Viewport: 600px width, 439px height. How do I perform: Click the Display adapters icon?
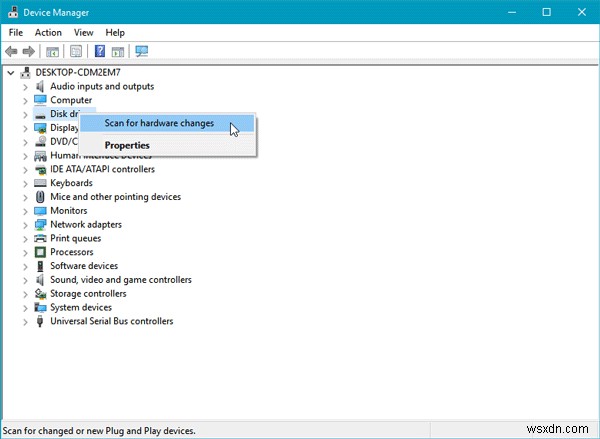pos(40,128)
